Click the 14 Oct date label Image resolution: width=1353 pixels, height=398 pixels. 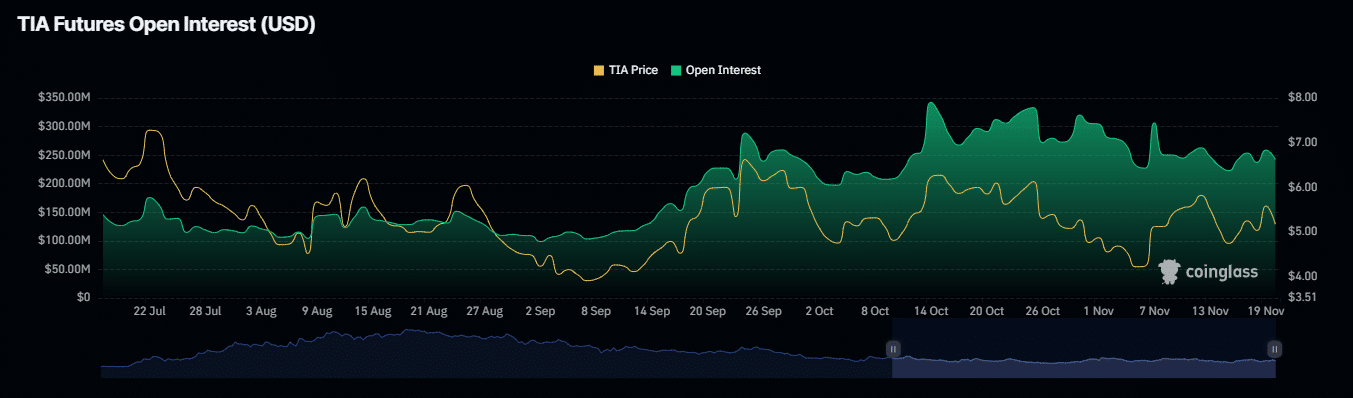[x=932, y=311]
